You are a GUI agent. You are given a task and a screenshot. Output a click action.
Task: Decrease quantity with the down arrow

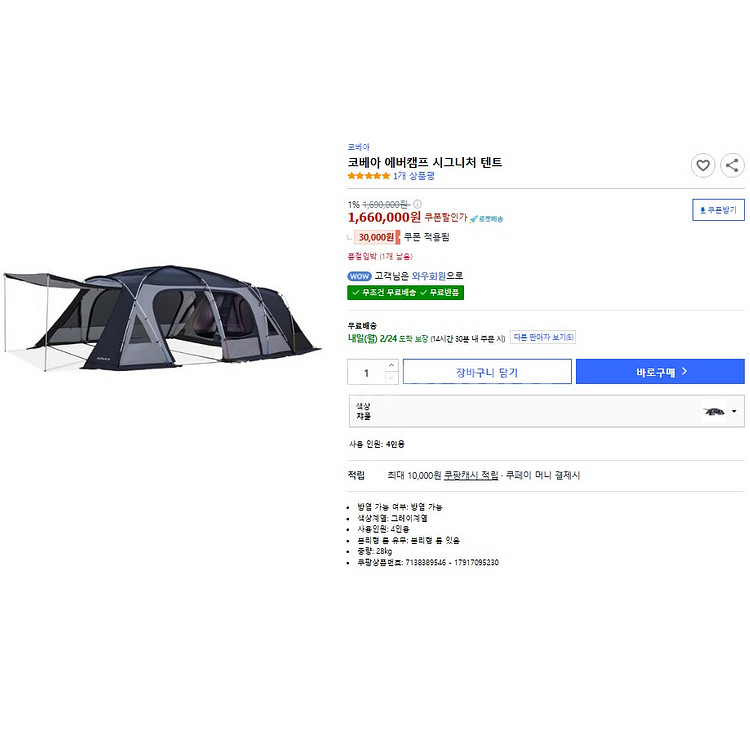click(x=391, y=378)
